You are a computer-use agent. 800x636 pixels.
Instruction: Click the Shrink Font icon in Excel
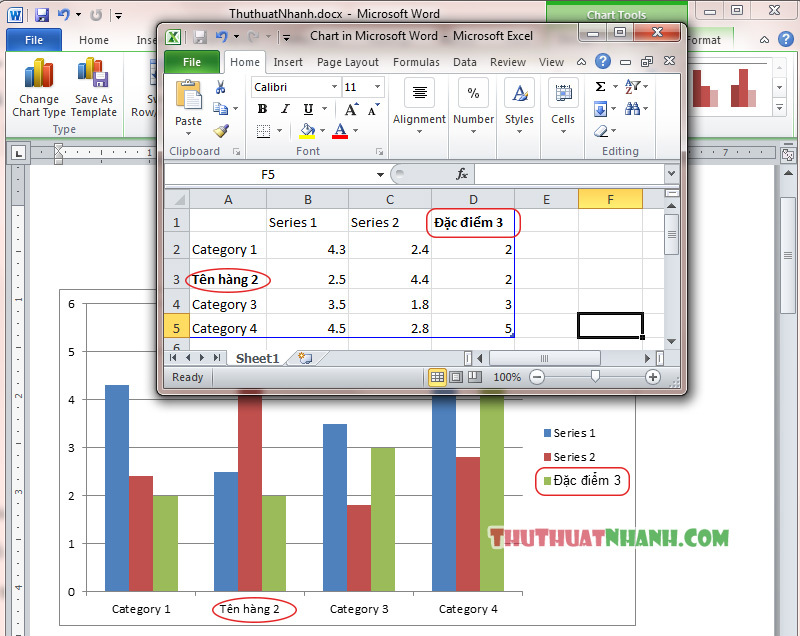(x=373, y=109)
